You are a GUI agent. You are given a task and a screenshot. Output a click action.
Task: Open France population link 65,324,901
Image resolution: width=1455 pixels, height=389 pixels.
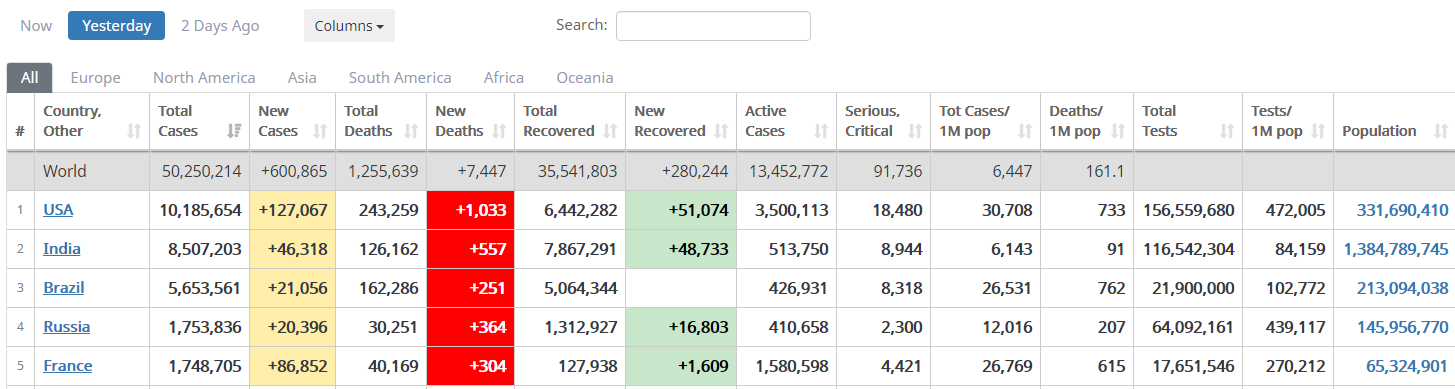tap(1408, 366)
